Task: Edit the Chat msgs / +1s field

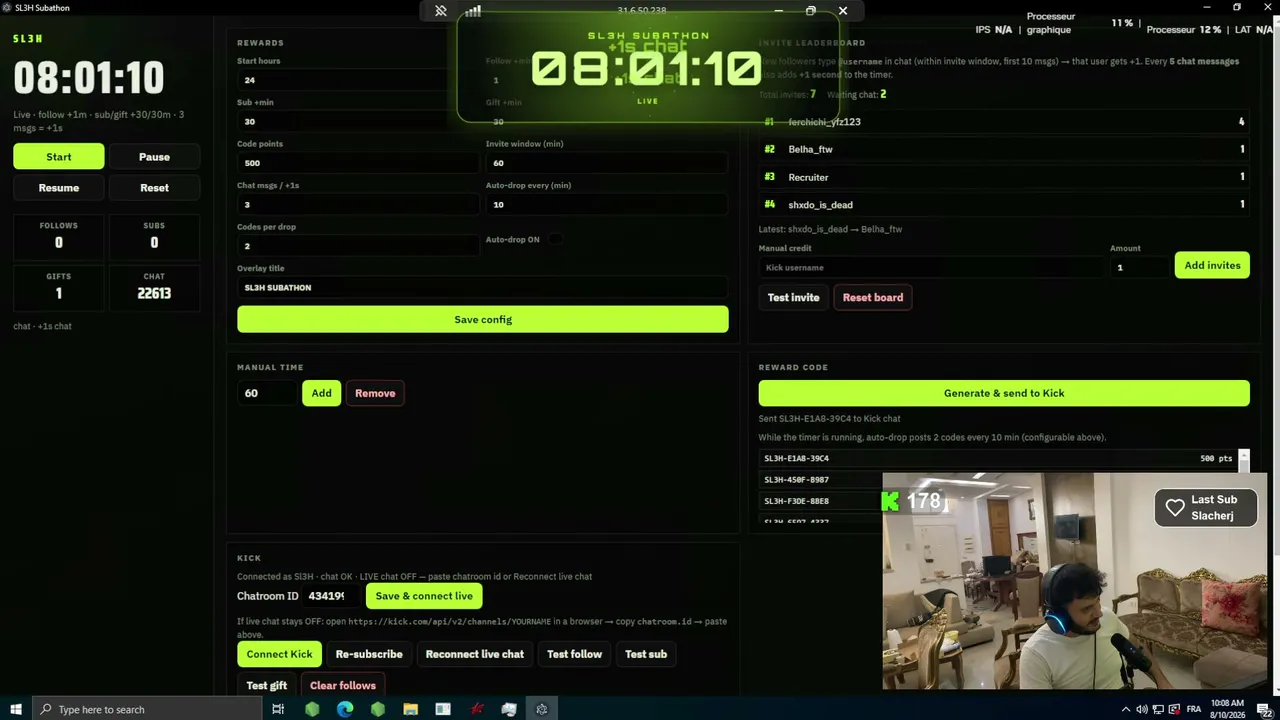Action: pos(358,204)
